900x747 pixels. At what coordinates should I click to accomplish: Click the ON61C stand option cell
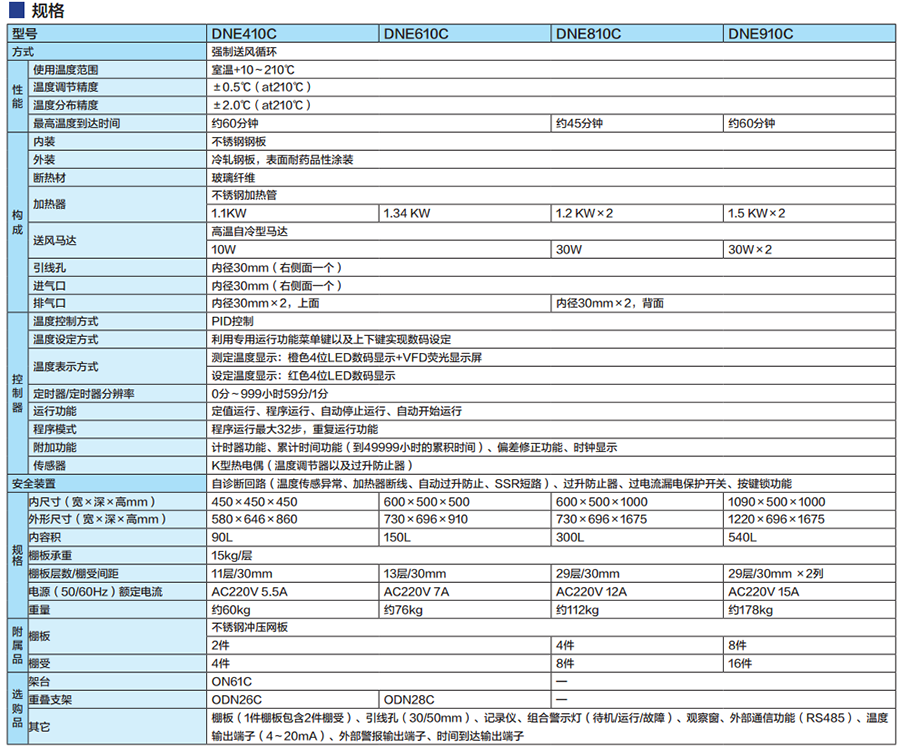tap(231, 680)
